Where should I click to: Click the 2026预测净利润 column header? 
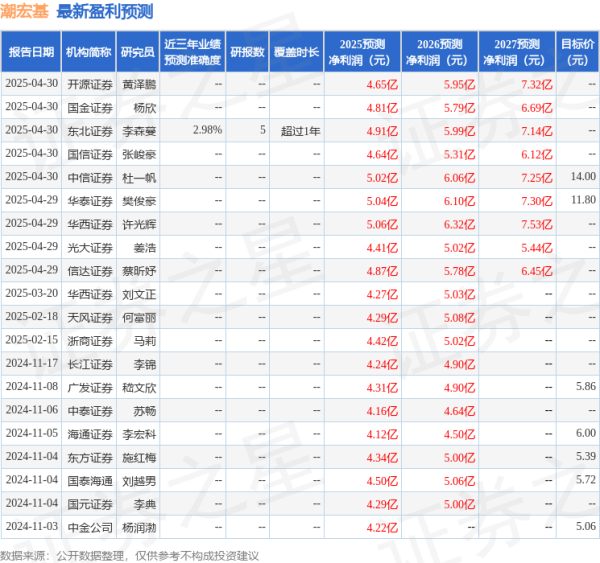(440, 51)
